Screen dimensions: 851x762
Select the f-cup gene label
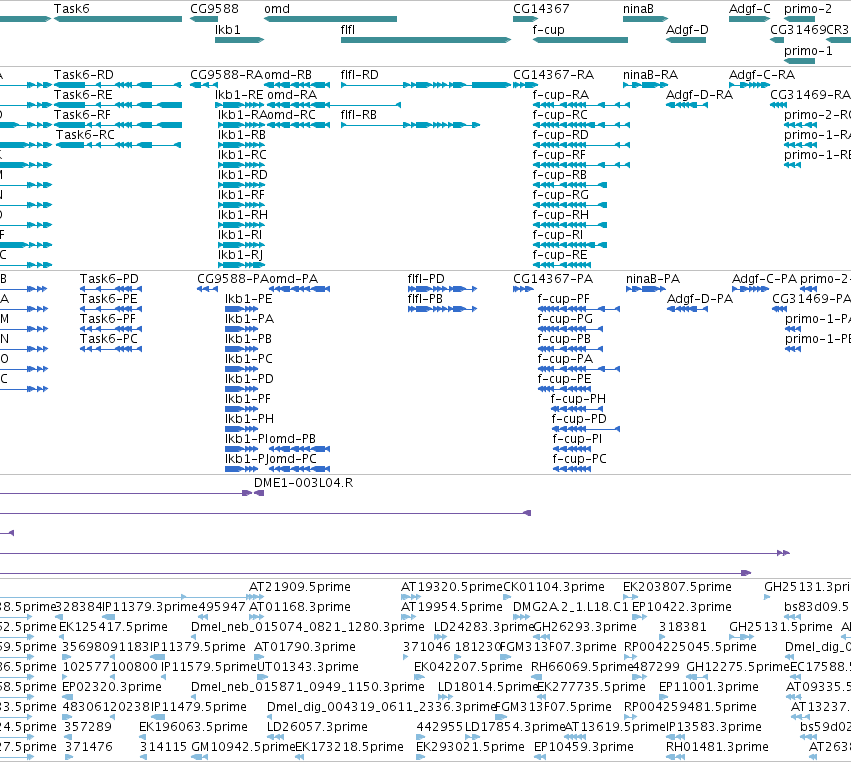[x=548, y=30]
